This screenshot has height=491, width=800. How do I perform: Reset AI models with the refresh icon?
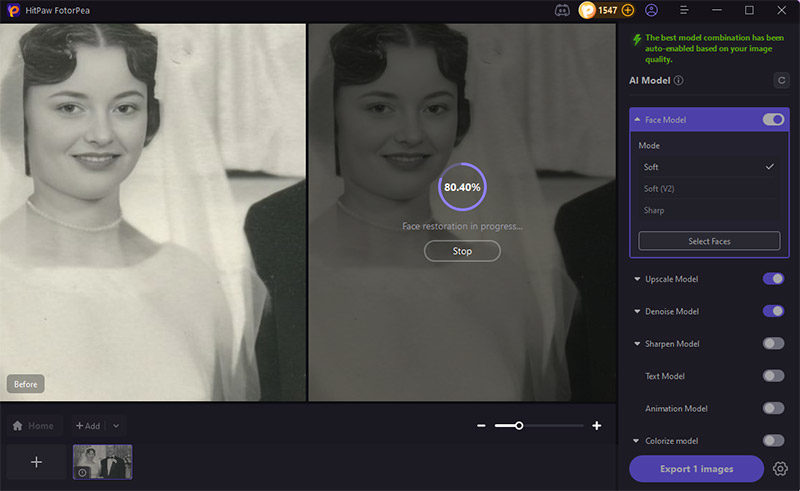[x=781, y=80]
